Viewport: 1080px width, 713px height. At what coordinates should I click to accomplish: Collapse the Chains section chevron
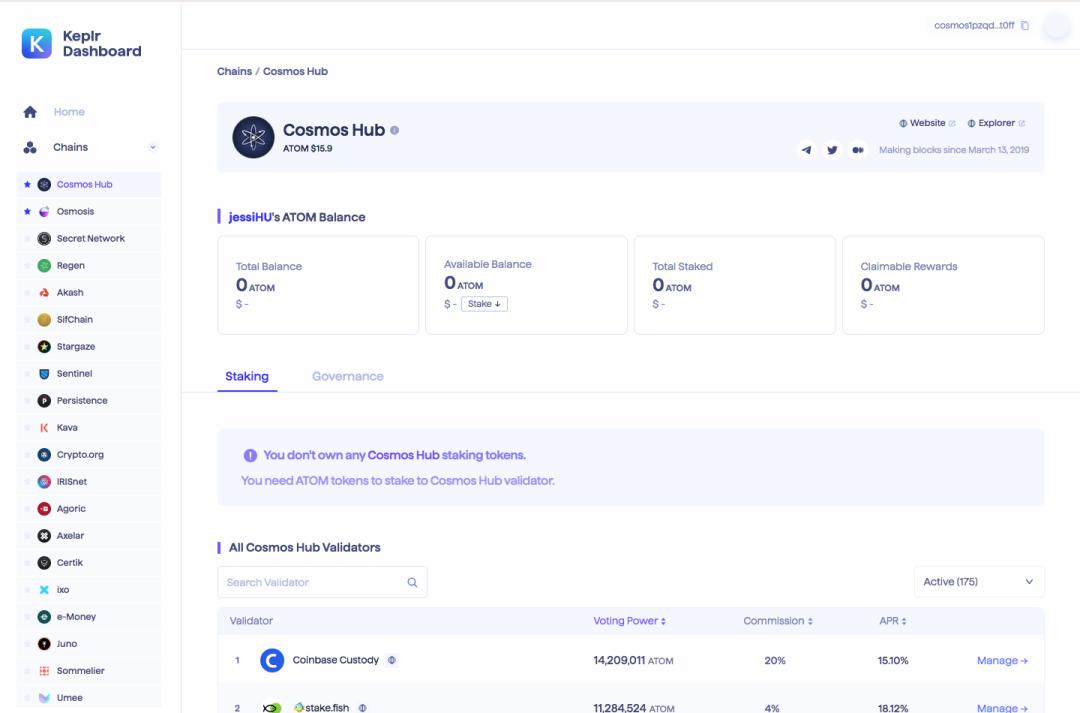153,147
